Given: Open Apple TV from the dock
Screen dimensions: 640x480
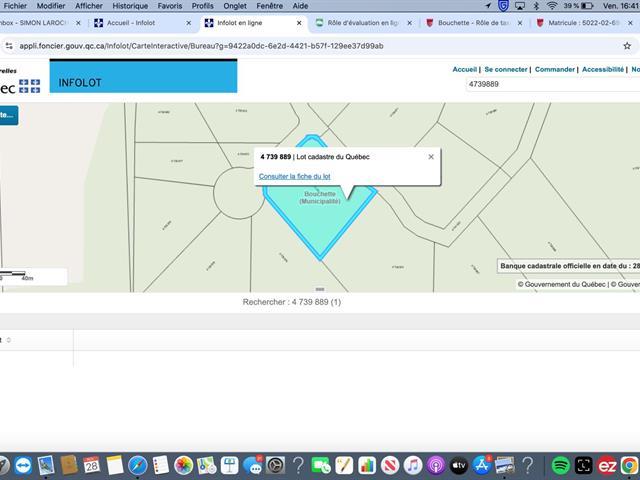Looking at the screenshot, I should [x=459, y=466].
